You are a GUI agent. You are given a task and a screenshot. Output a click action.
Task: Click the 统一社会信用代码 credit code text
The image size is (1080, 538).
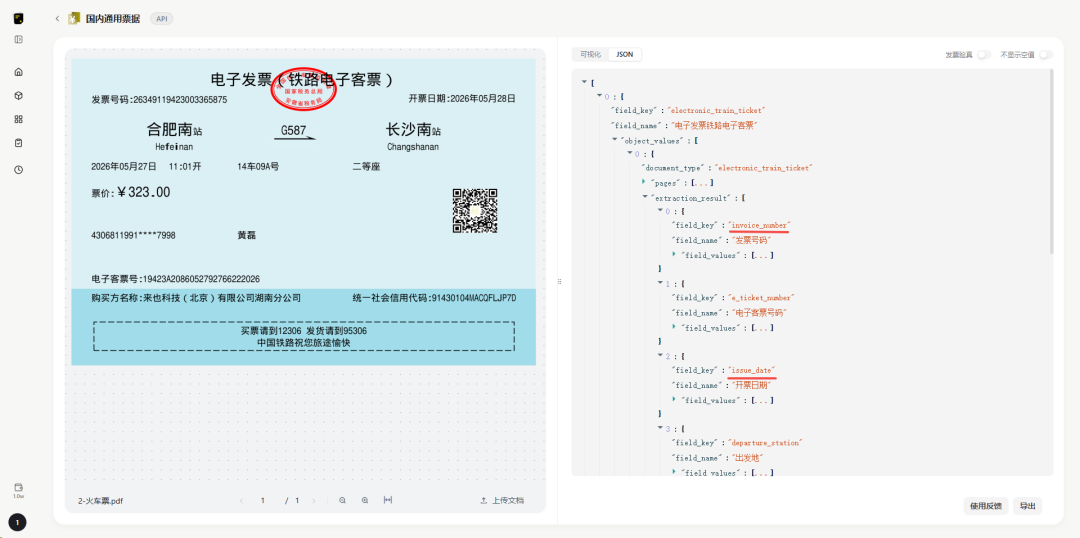point(434,298)
